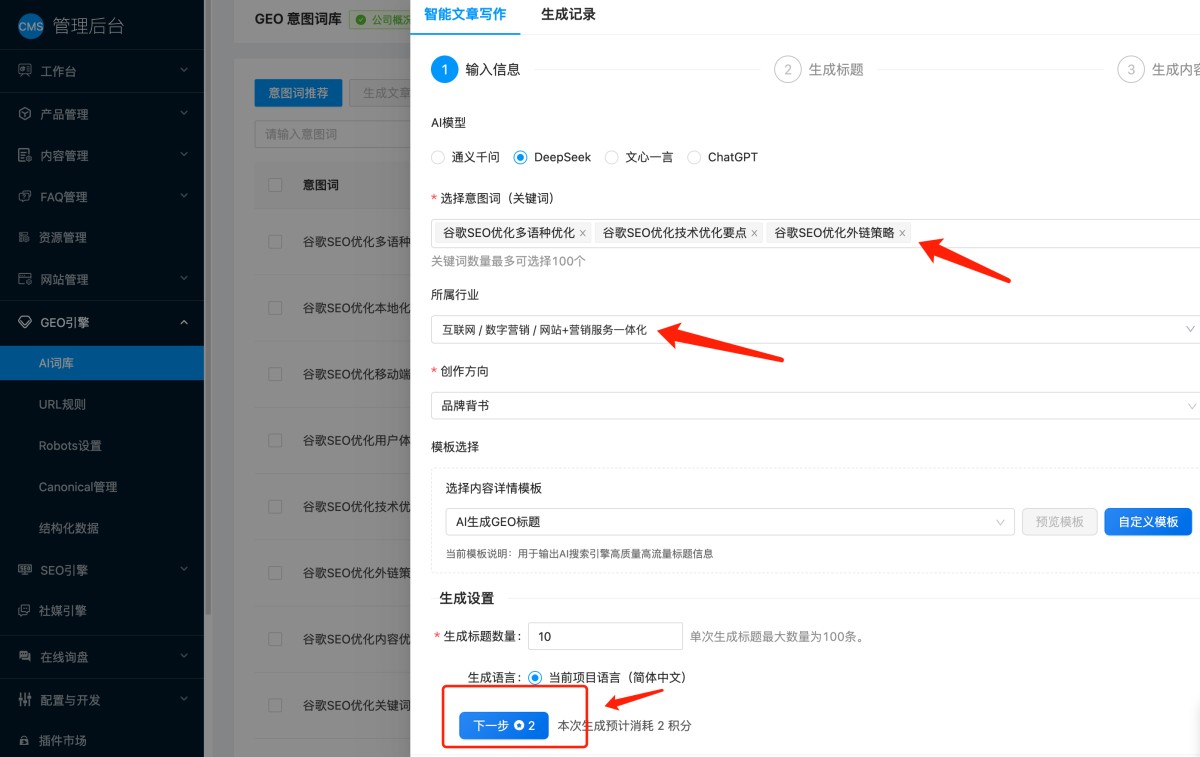Viewport: 1200px width, 757px height.
Task: Click the 产品管理 cube icon
Action: (x=25, y=114)
